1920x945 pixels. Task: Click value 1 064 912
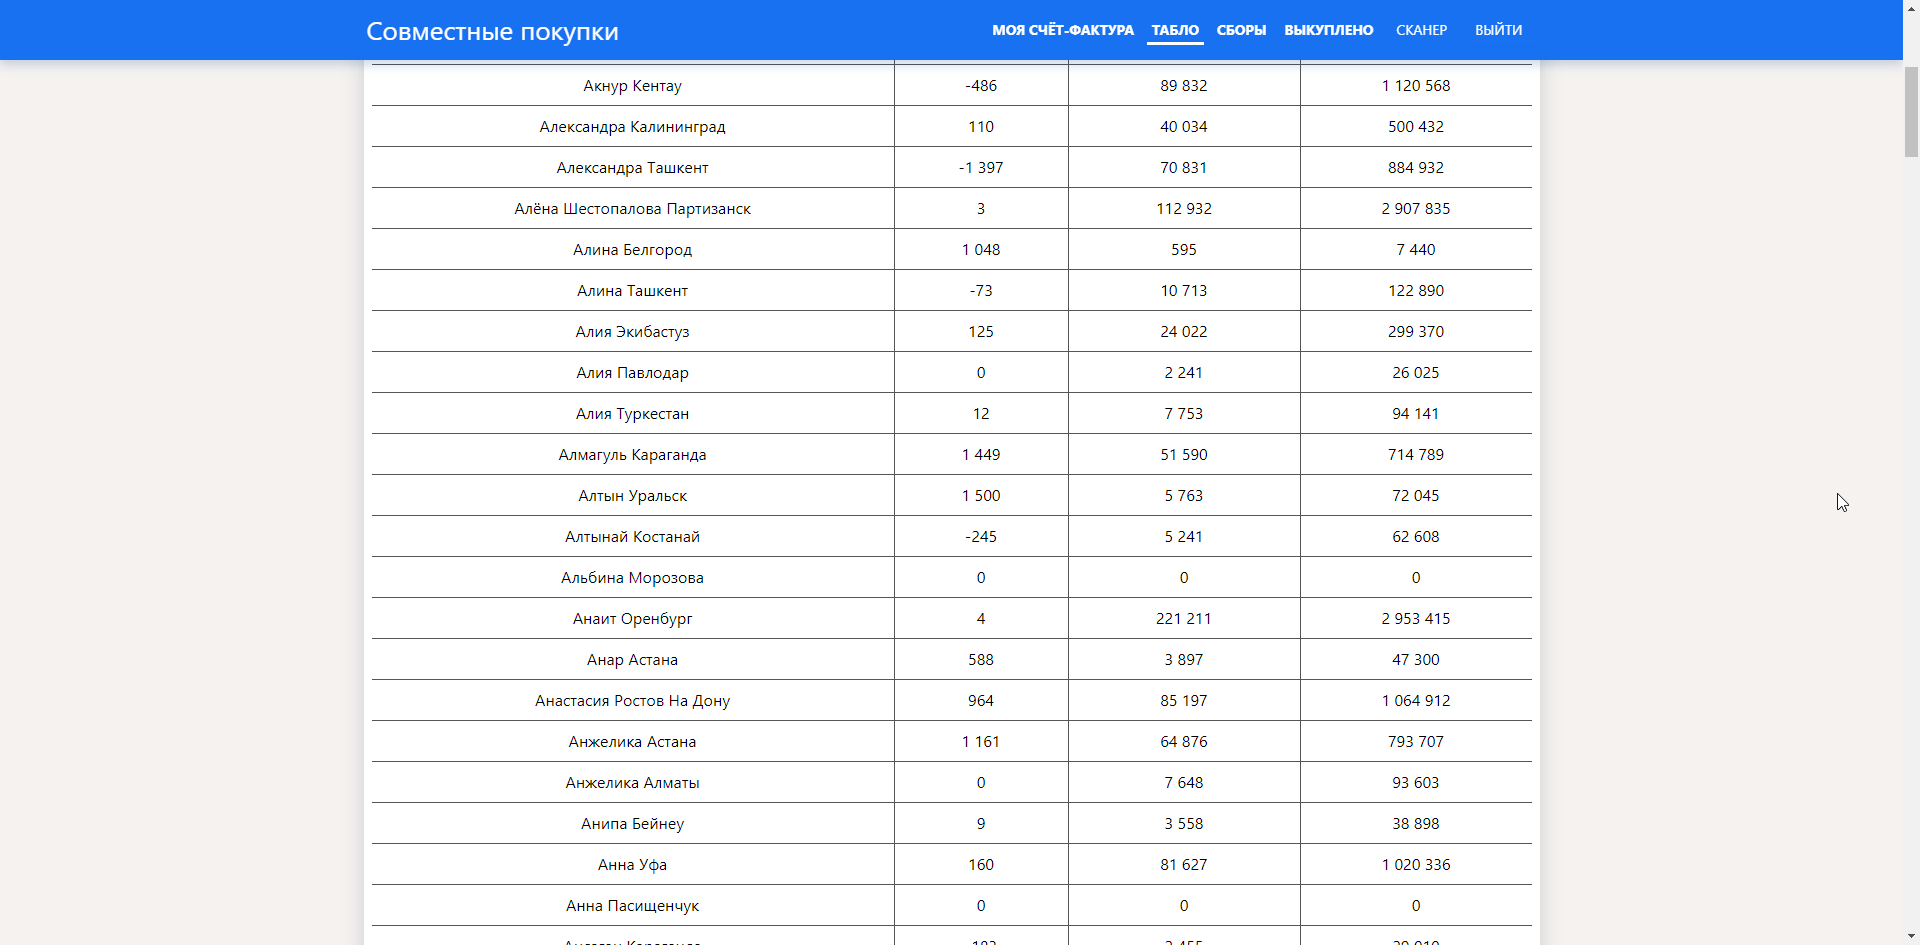point(1416,701)
